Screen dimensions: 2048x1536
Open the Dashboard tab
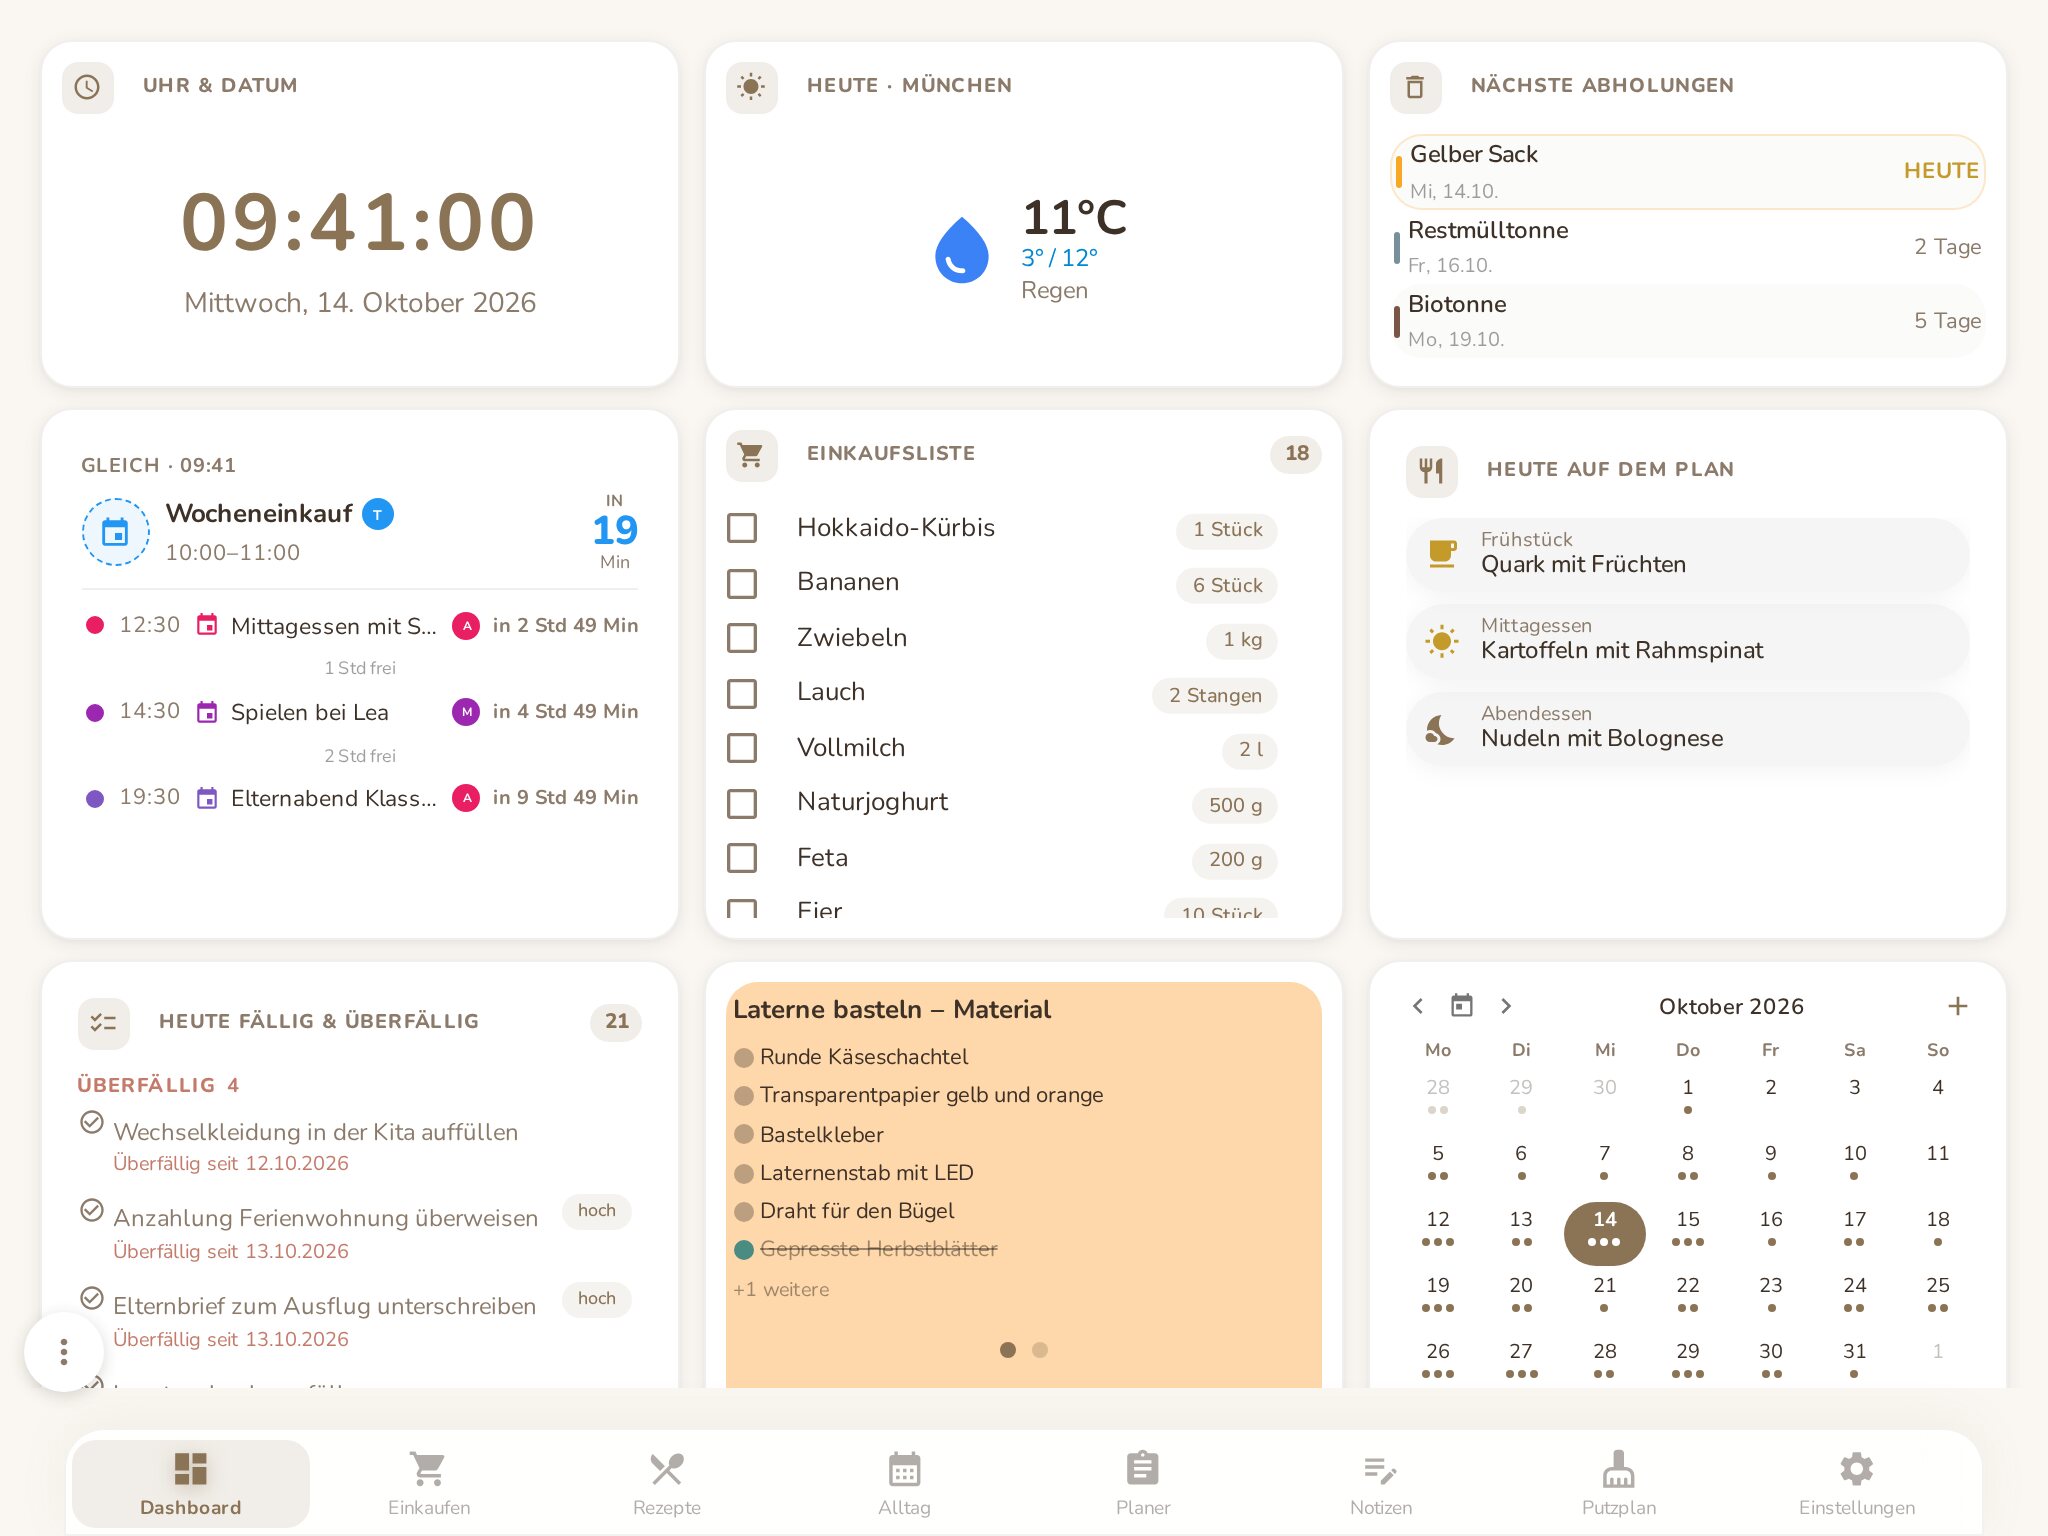click(190, 1483)
